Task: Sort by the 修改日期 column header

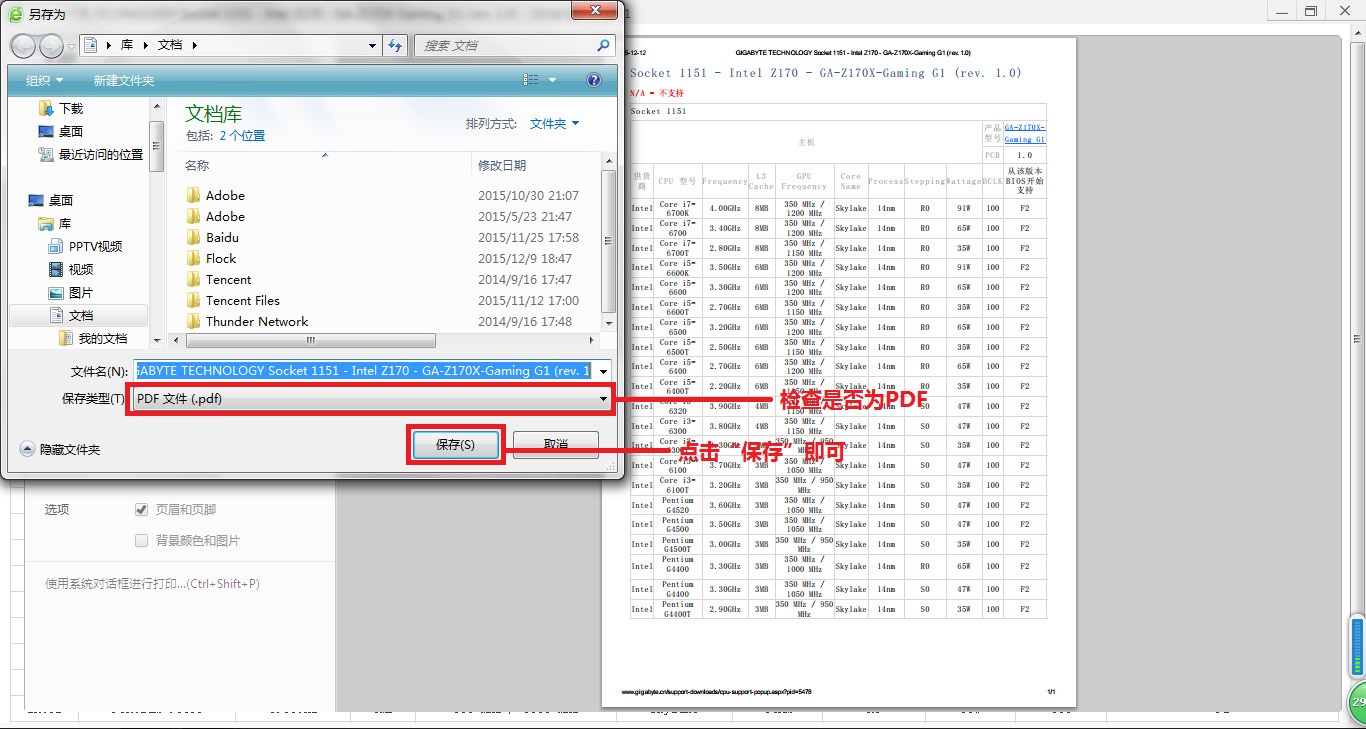Action: [x=502, y=165]
